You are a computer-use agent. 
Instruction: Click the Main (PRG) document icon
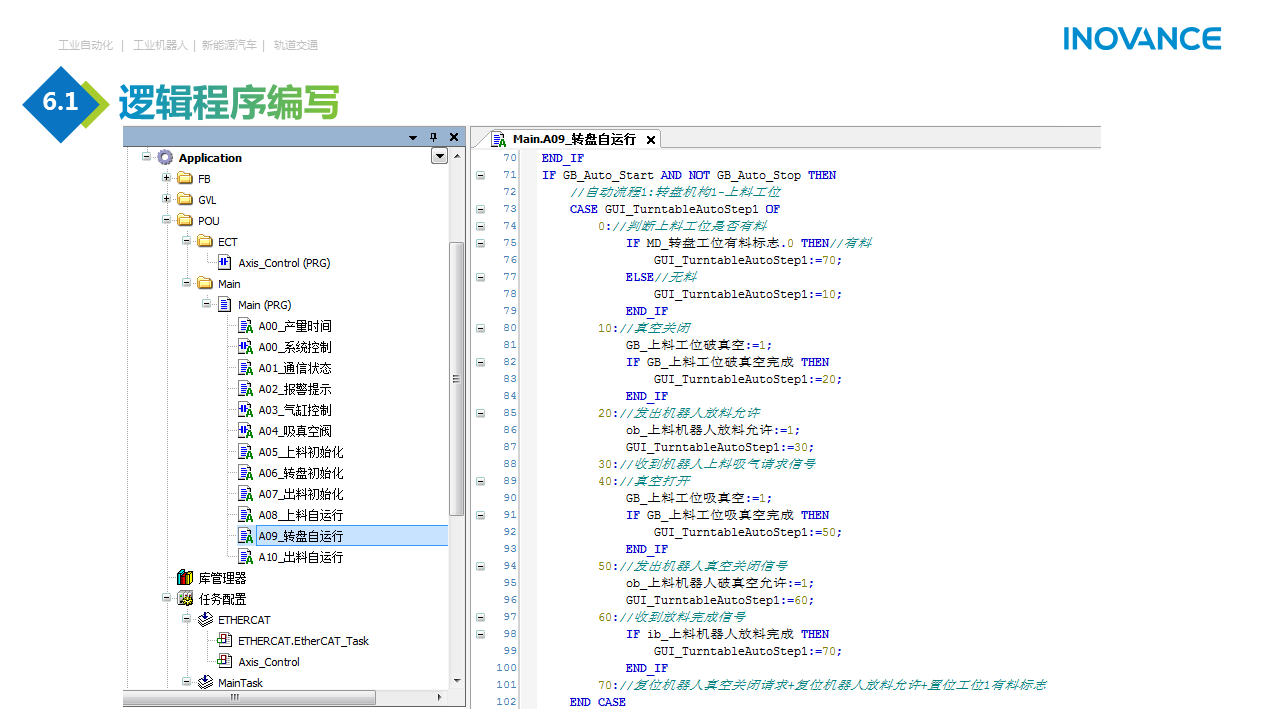(x=225, y=304)
